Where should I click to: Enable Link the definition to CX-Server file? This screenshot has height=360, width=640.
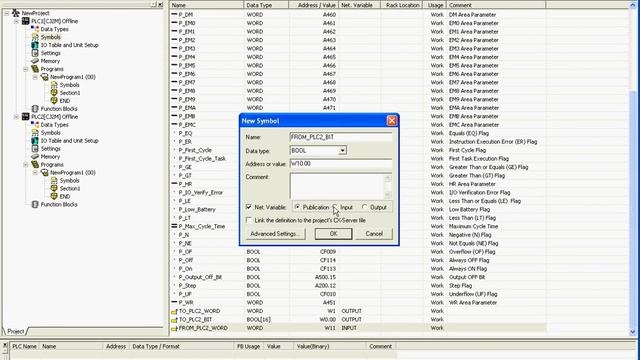coord(249,220)
